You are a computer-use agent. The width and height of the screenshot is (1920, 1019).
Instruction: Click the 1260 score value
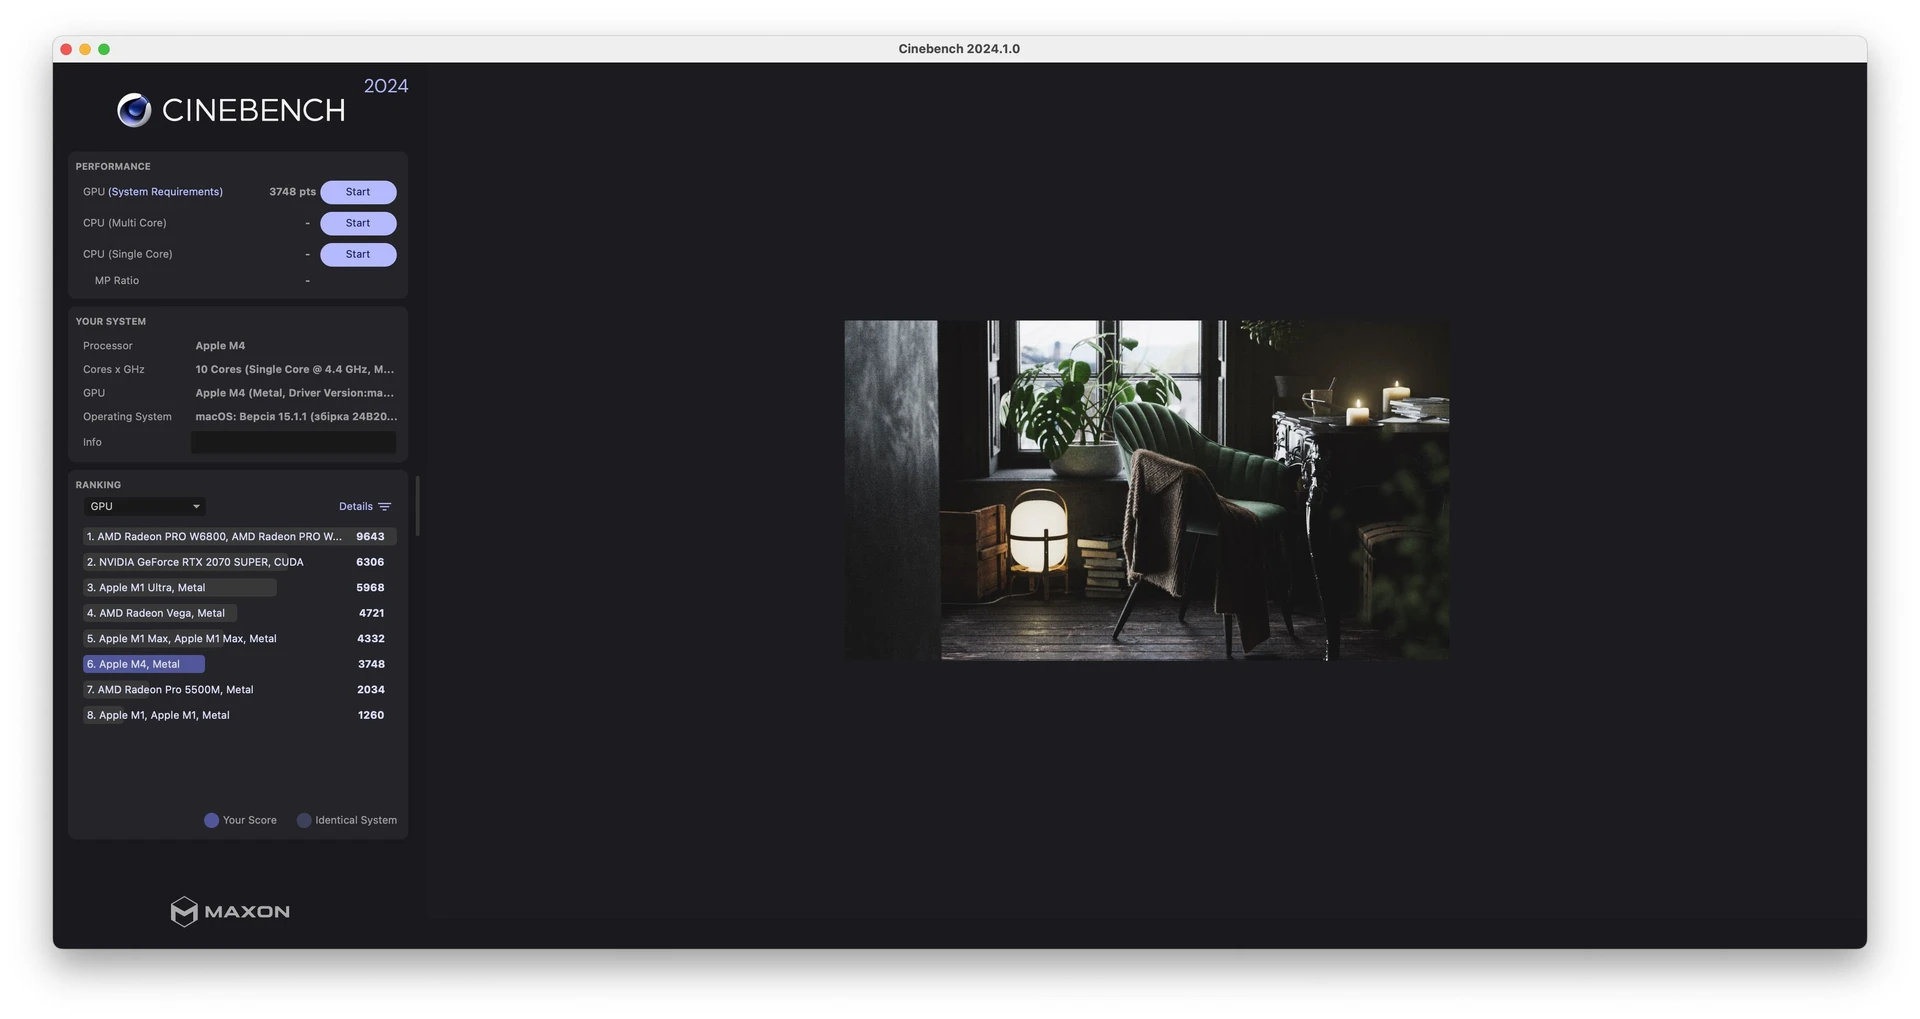[371, 715]
